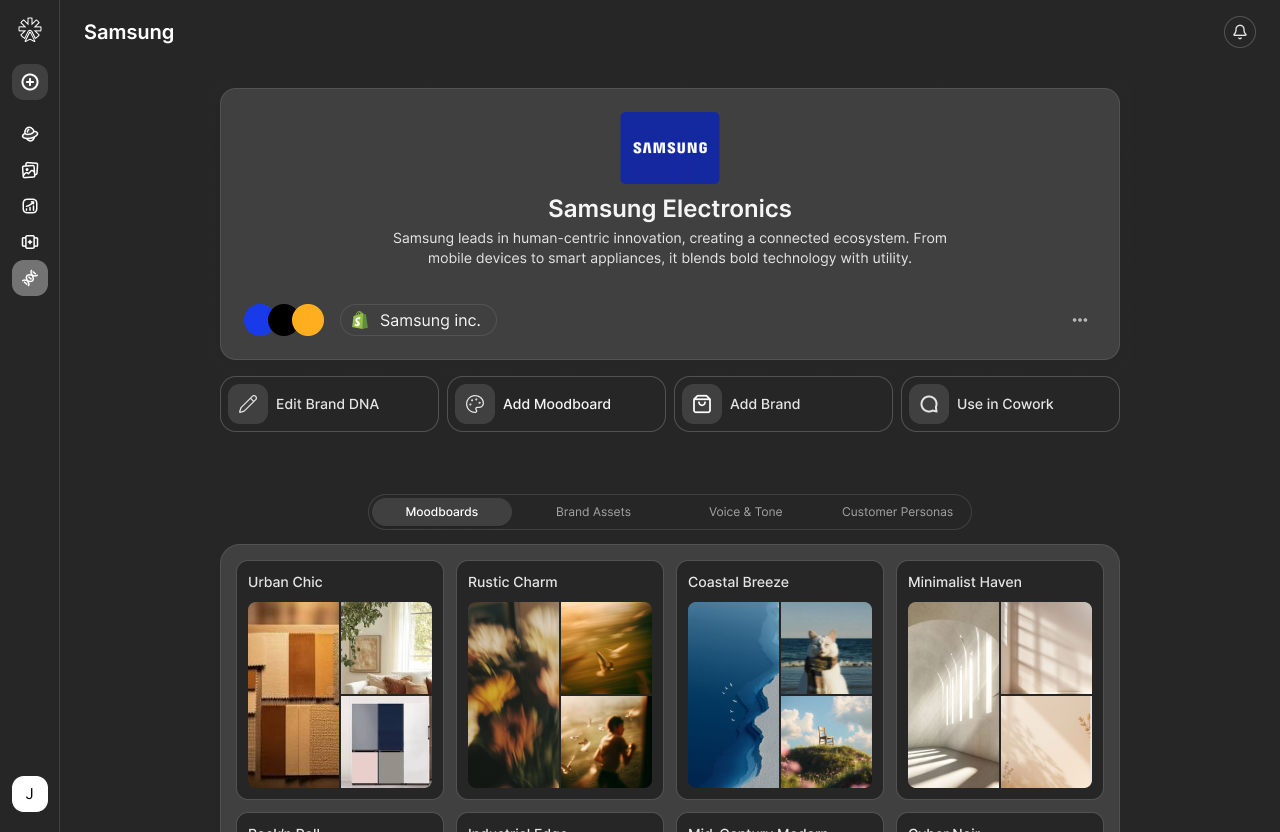Open the Rustic Charm moodboard title
Screen dimensions: 1280x832
pyautogui.click(x=513, y=582)
